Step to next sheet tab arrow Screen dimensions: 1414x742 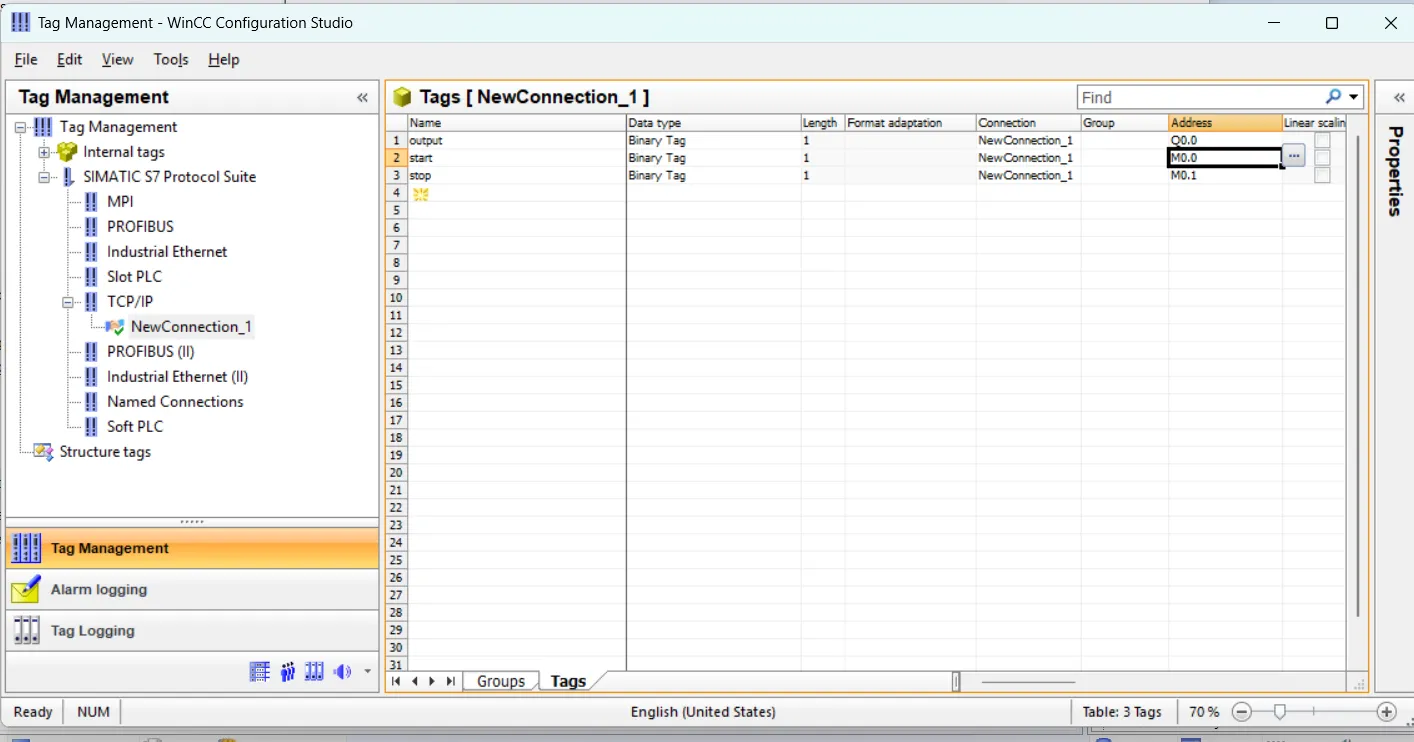point(432,681)
